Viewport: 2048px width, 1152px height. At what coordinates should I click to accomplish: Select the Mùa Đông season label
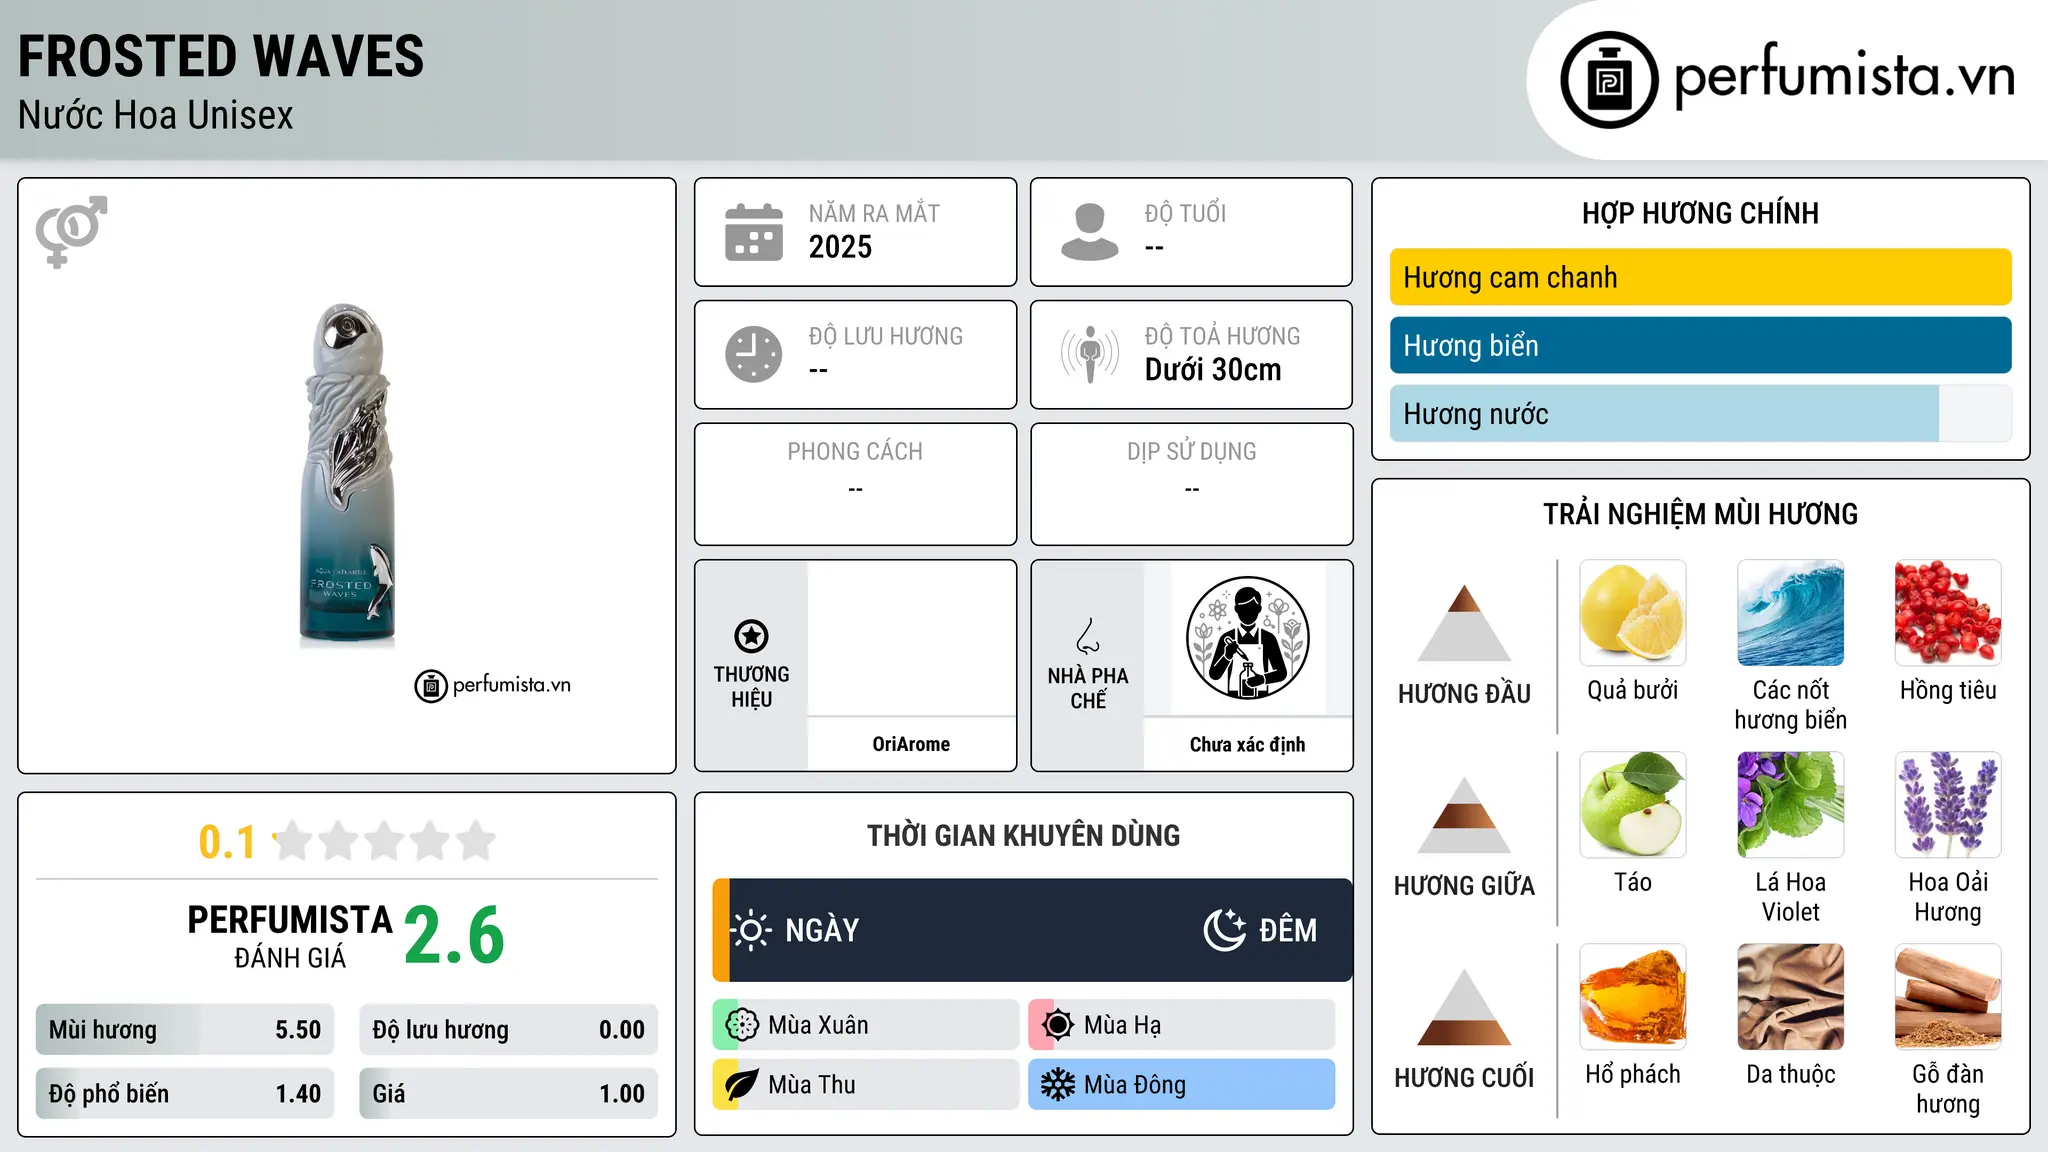(x=1135, y=1085)
